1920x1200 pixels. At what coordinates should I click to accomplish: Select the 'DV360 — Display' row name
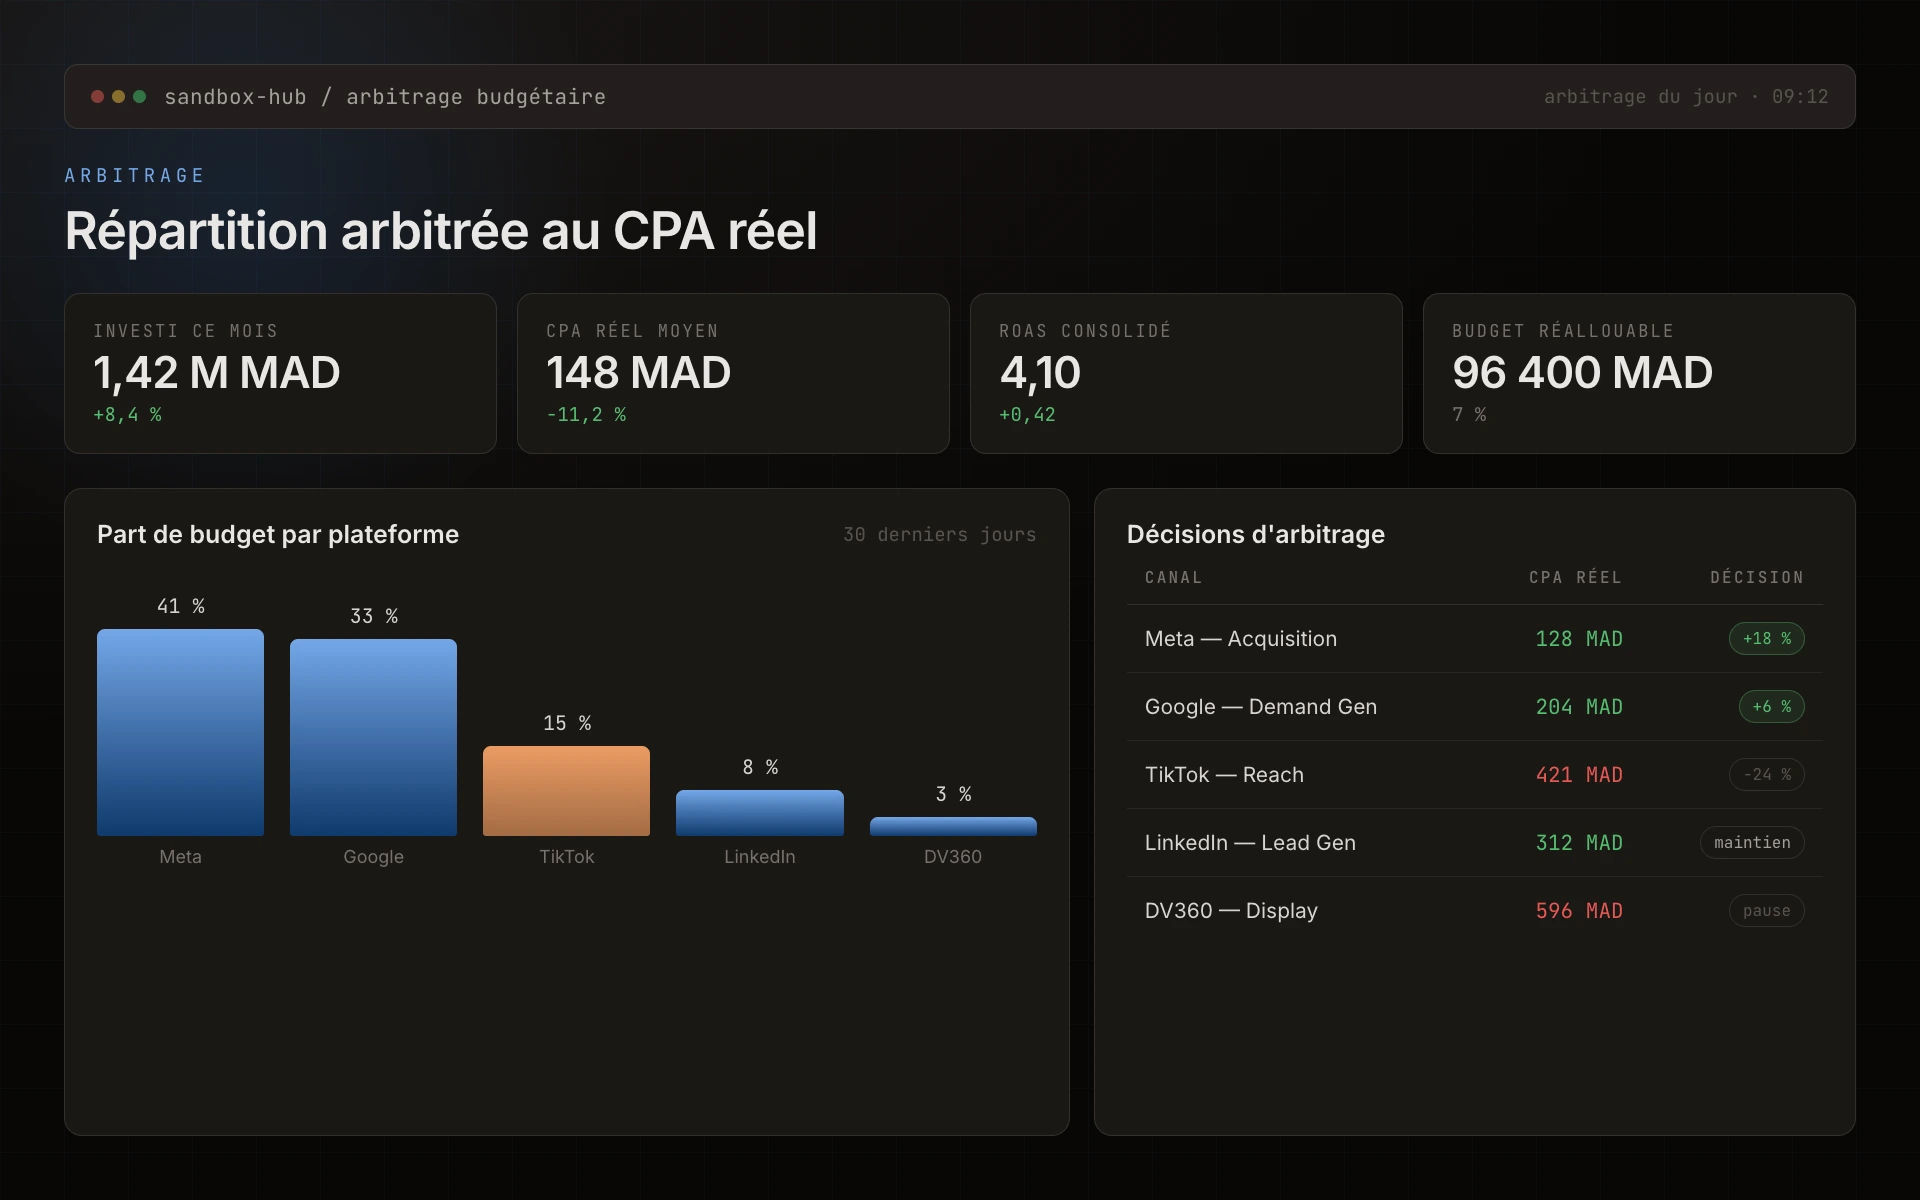point(1231,911)
